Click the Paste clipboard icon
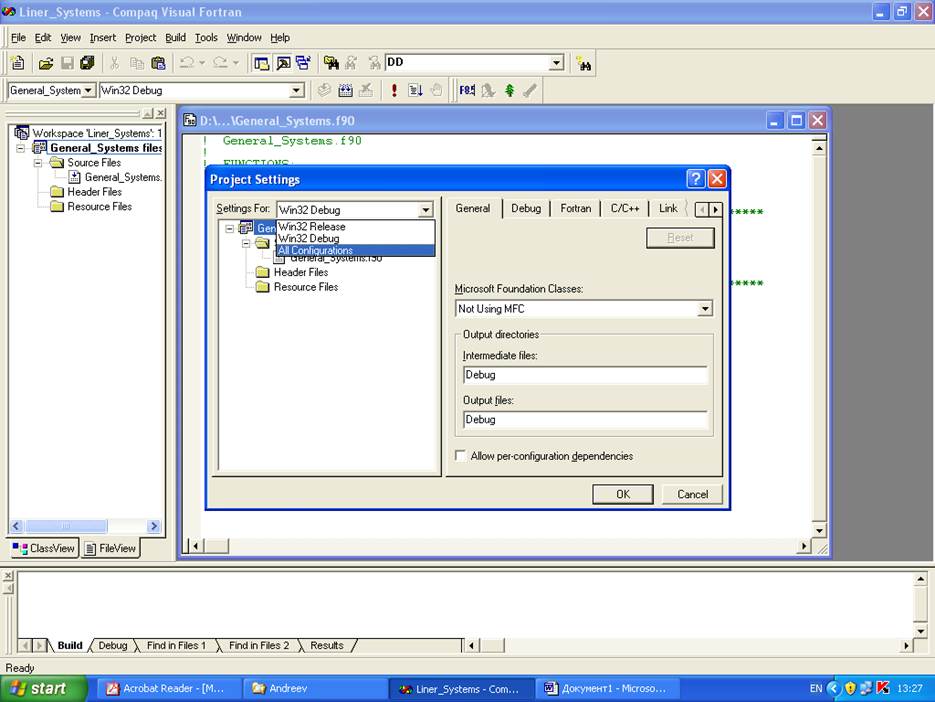Viewport: 935px width, 702px height. point(158,63)
